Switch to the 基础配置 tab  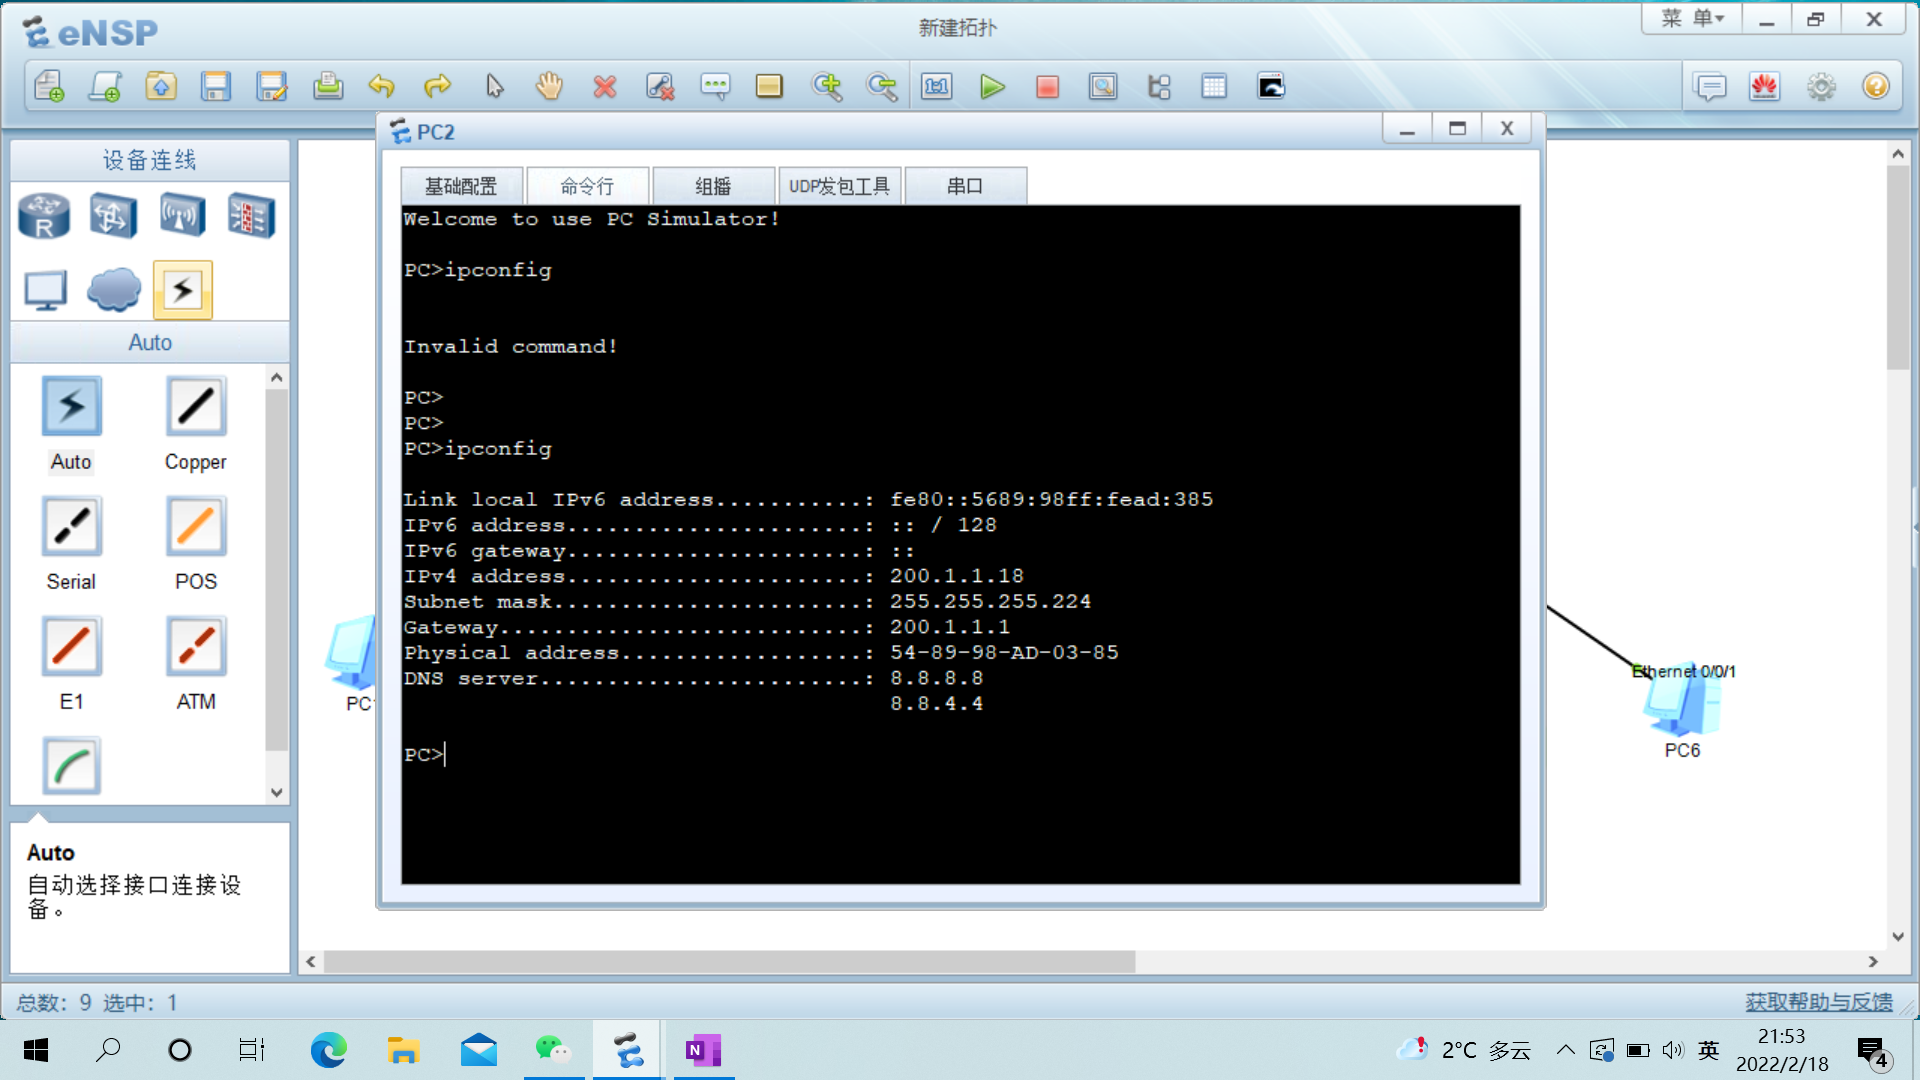[461, 186]
